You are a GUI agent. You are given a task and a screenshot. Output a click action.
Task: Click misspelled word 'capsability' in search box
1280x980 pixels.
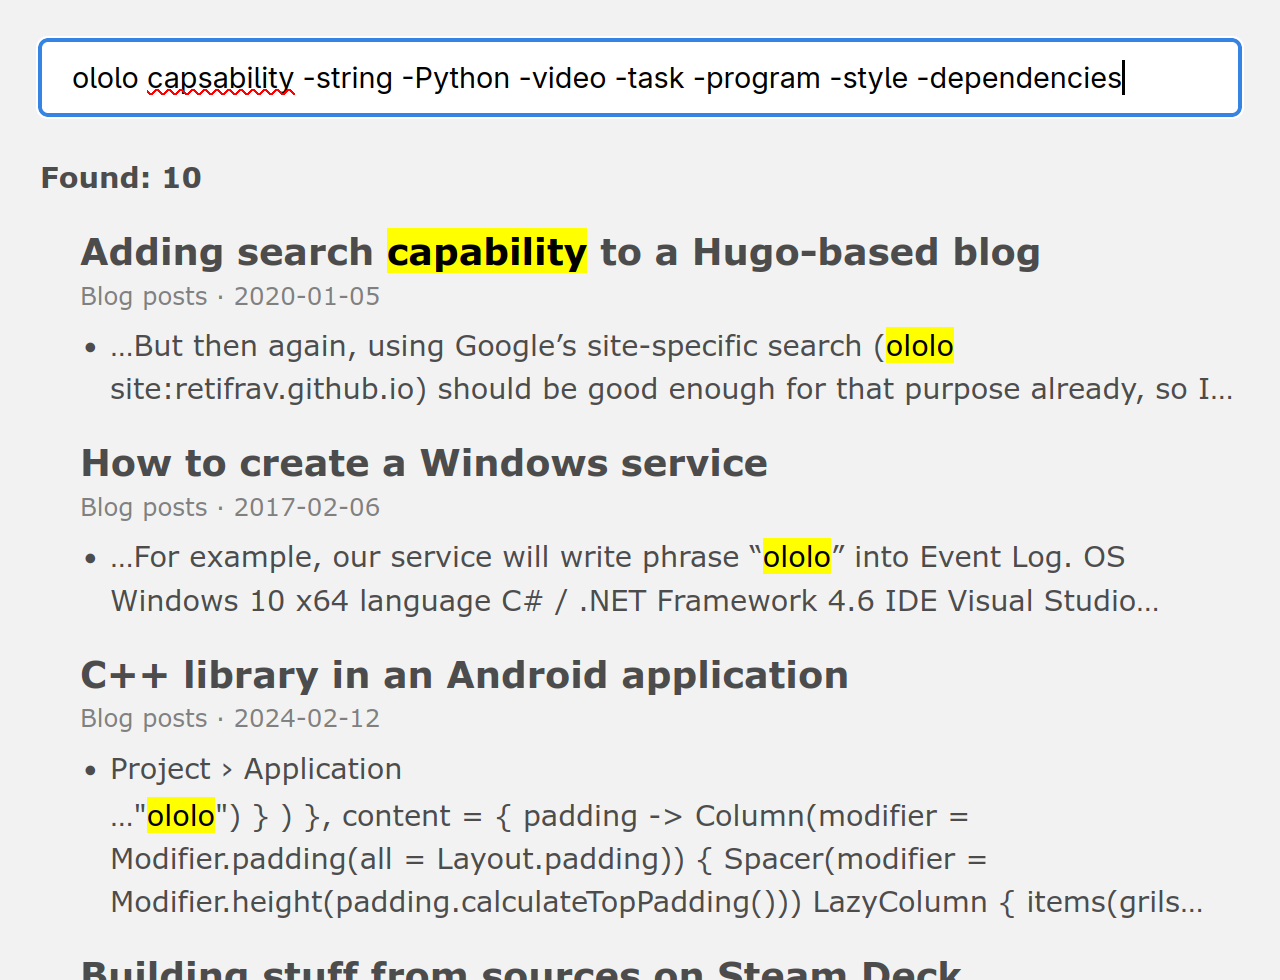[x=221, y=78]
